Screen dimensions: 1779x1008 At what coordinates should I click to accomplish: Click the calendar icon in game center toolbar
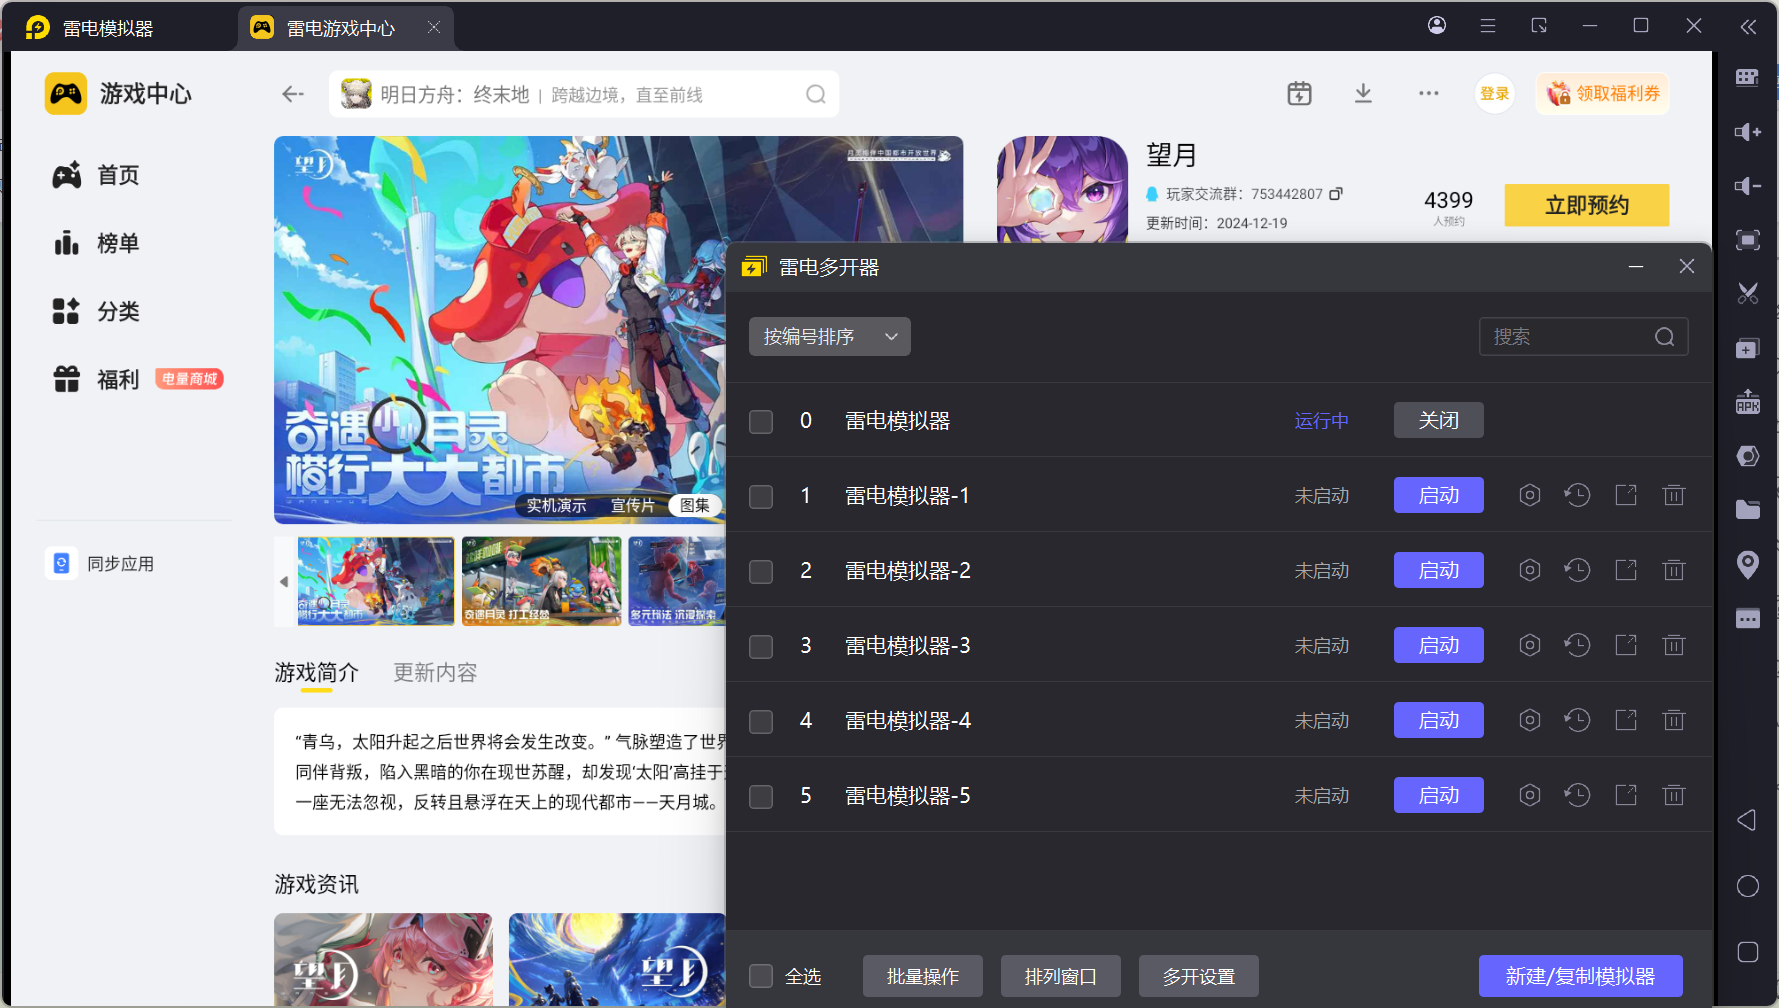pyautogui.click(x=1299, y=94)
